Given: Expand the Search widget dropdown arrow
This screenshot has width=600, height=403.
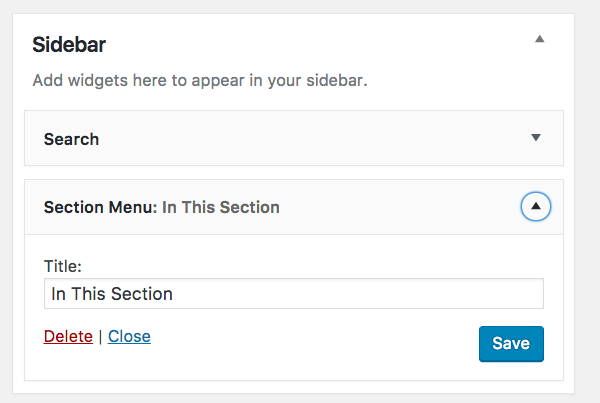Looking at the screenshot, I should [x=535, y=138].
